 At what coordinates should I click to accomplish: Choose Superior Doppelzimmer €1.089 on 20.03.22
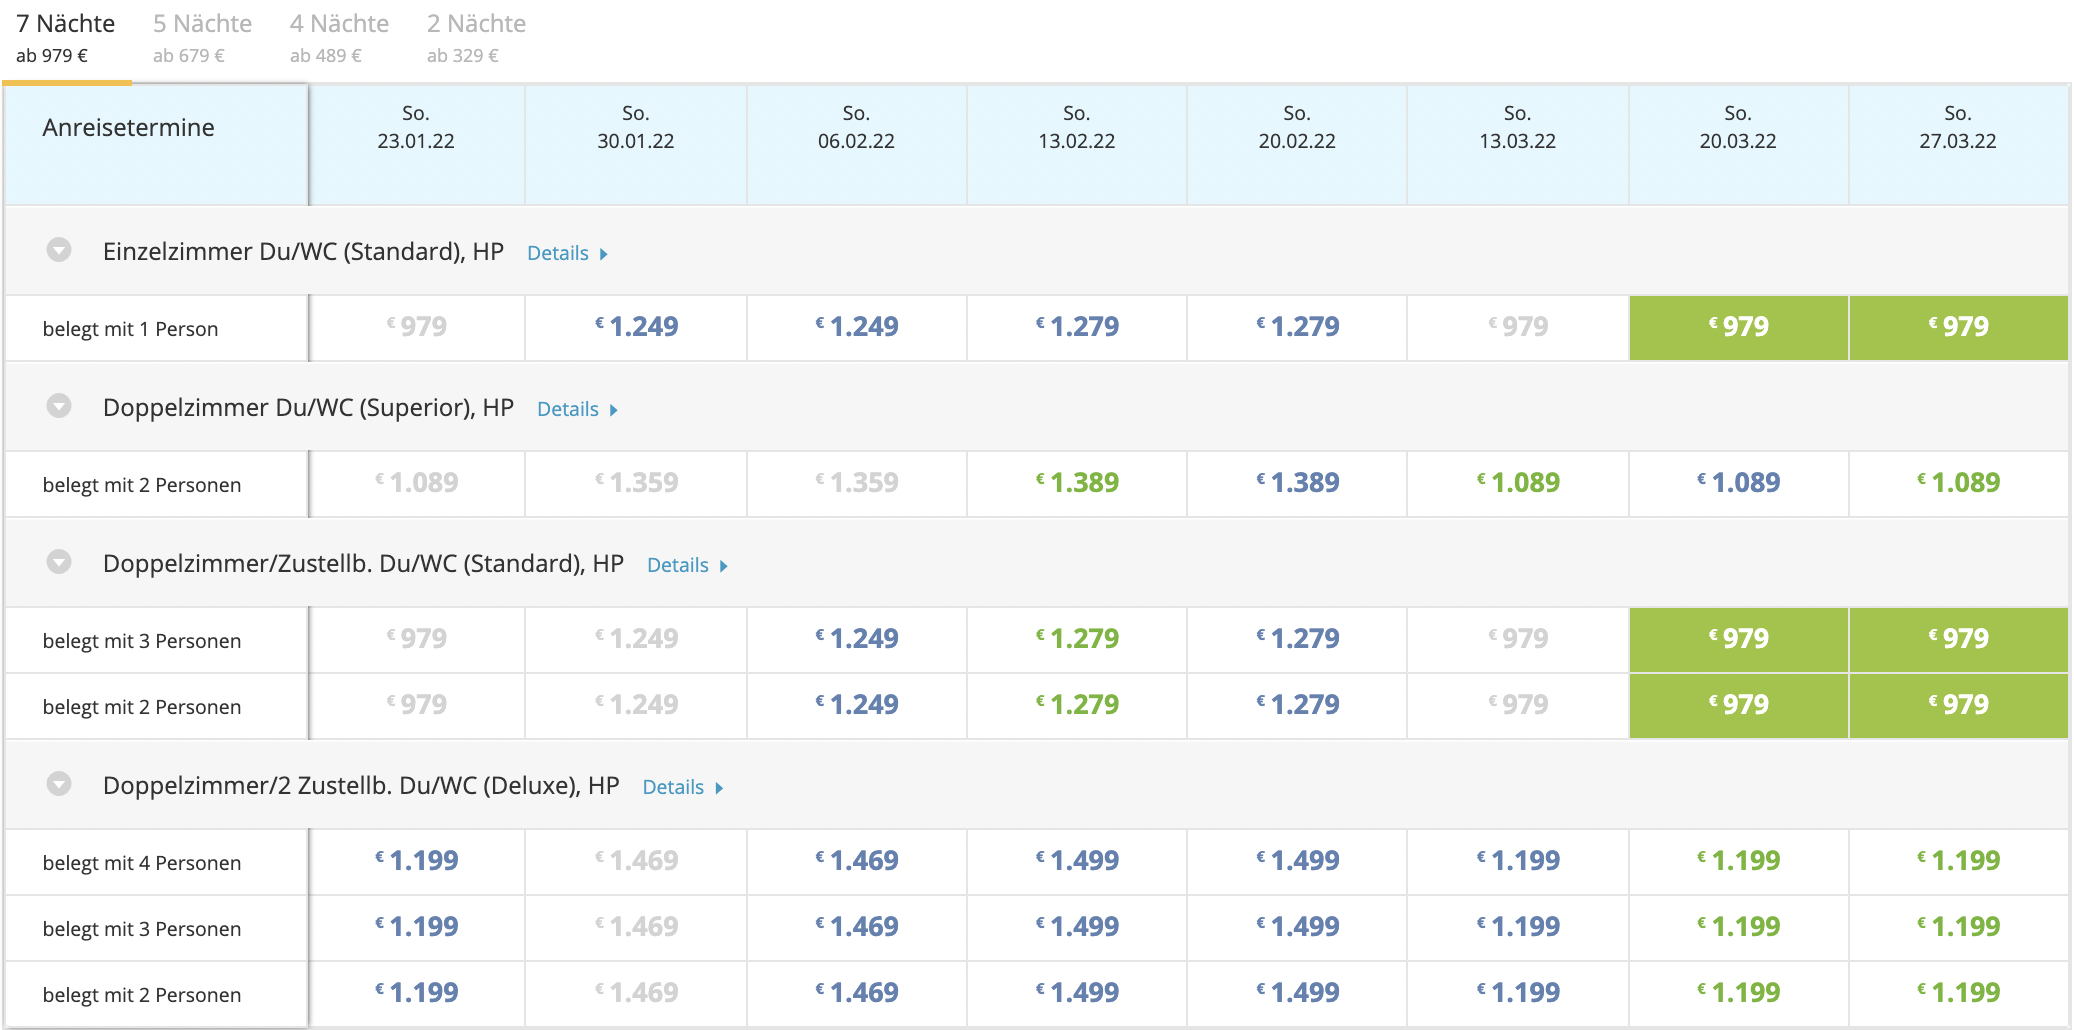coord(1738,483)
